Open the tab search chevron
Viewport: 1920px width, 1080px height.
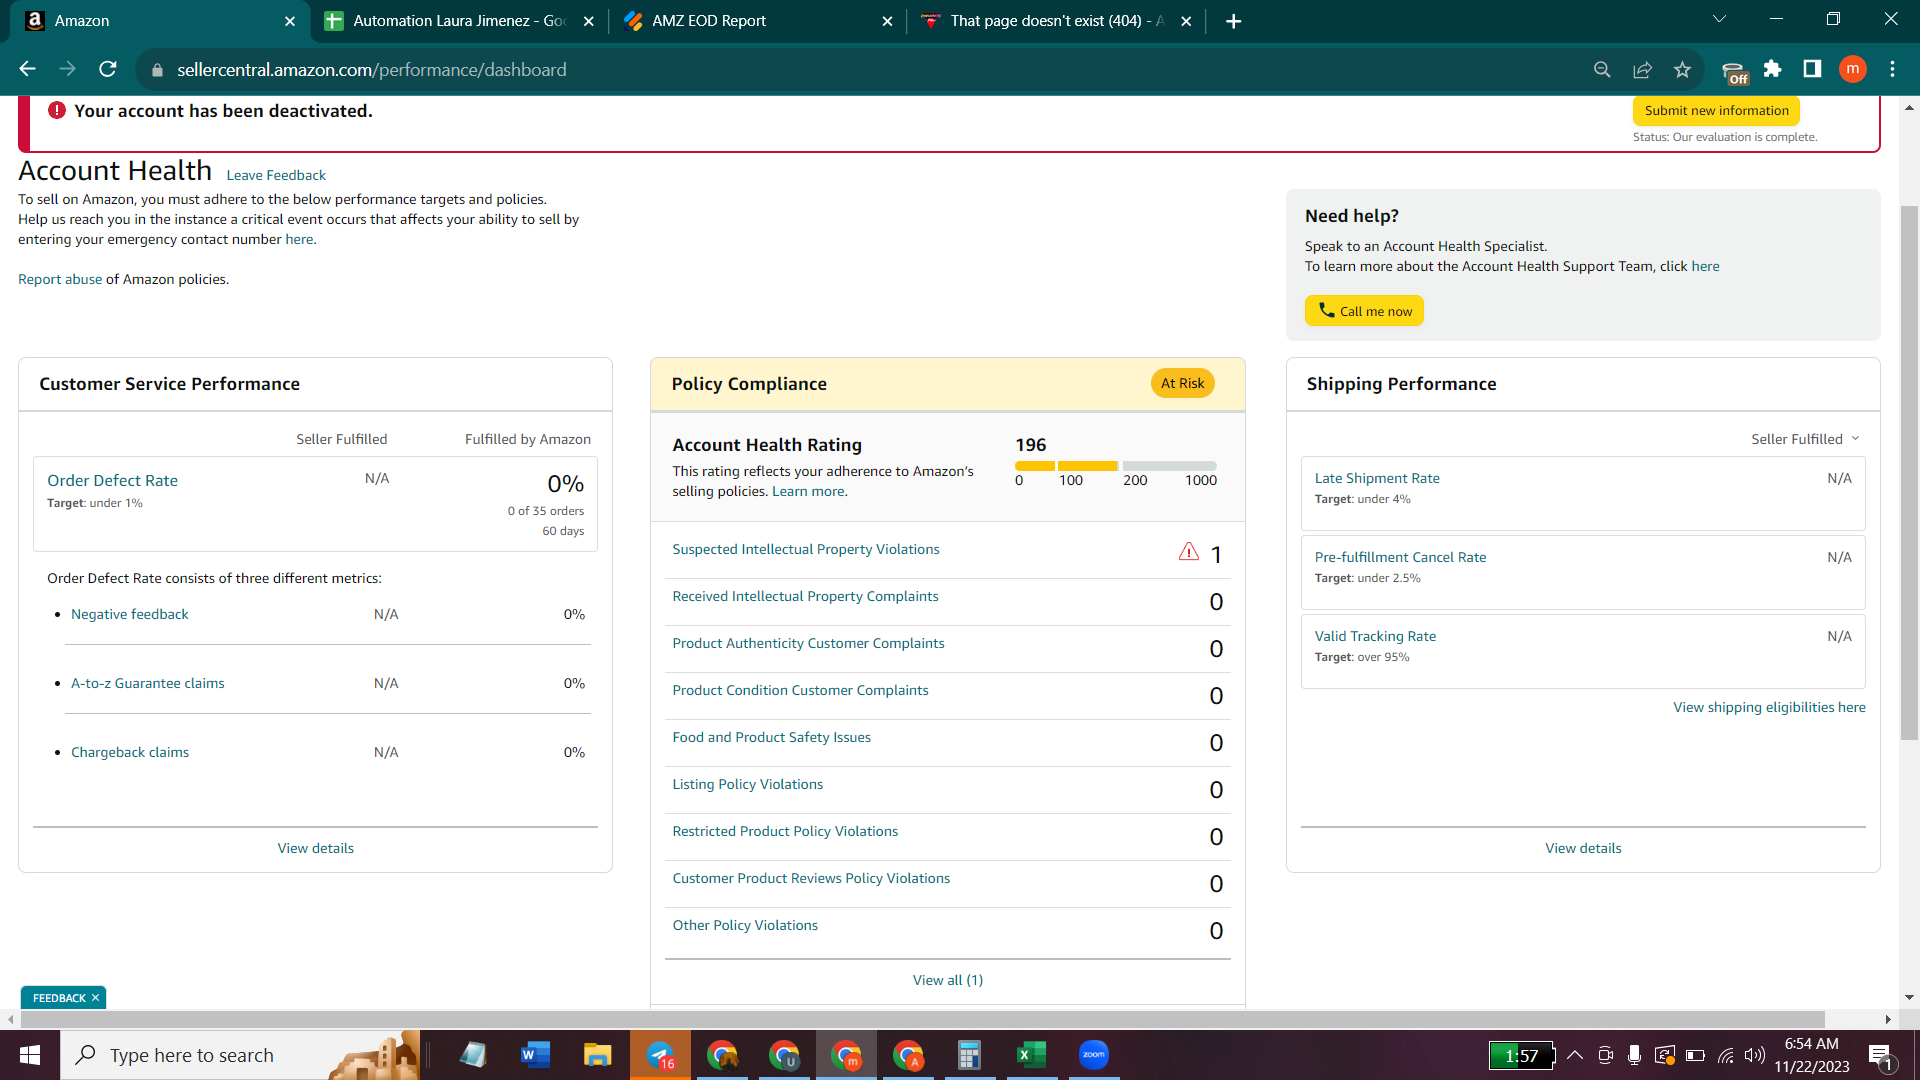(1719, 19)
